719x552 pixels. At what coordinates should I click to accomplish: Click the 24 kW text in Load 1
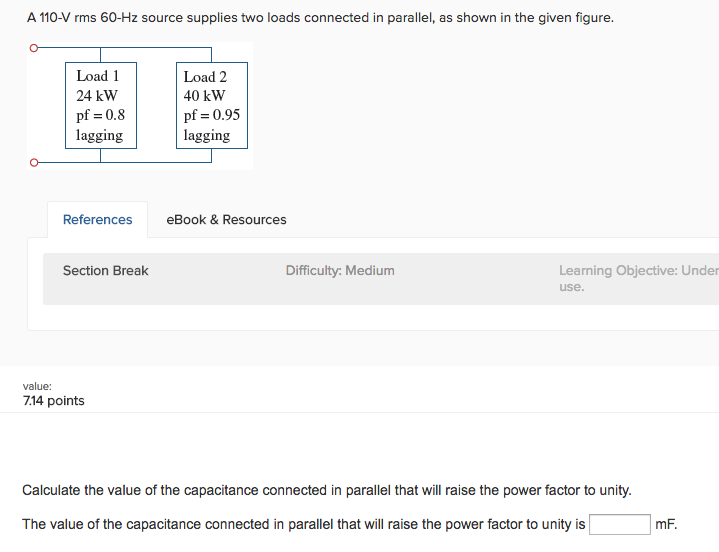click(x=97, y=96)
